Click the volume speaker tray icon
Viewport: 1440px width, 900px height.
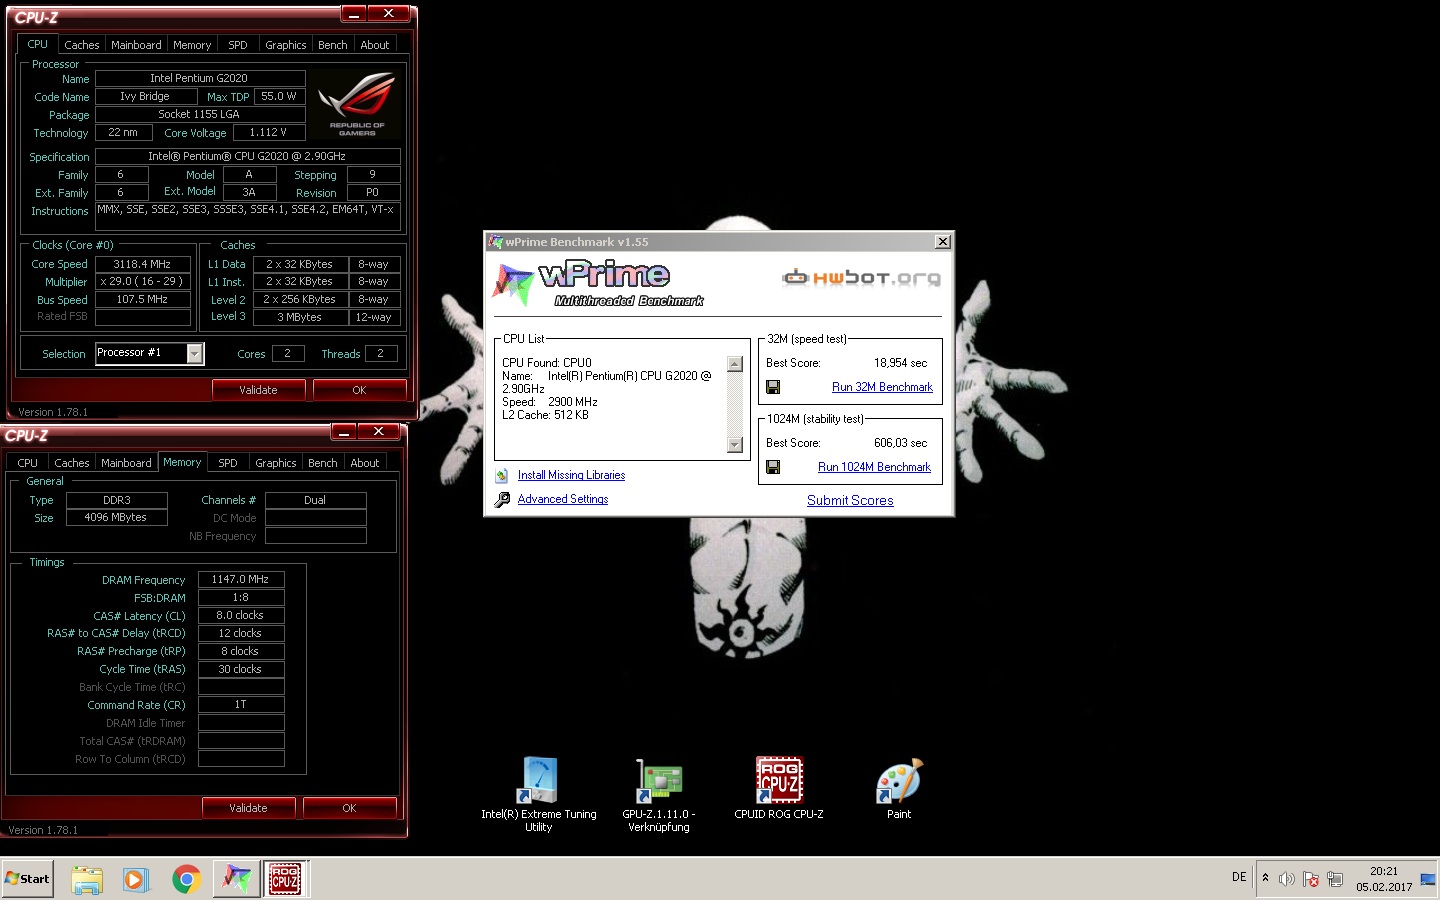coord(1287,879)
